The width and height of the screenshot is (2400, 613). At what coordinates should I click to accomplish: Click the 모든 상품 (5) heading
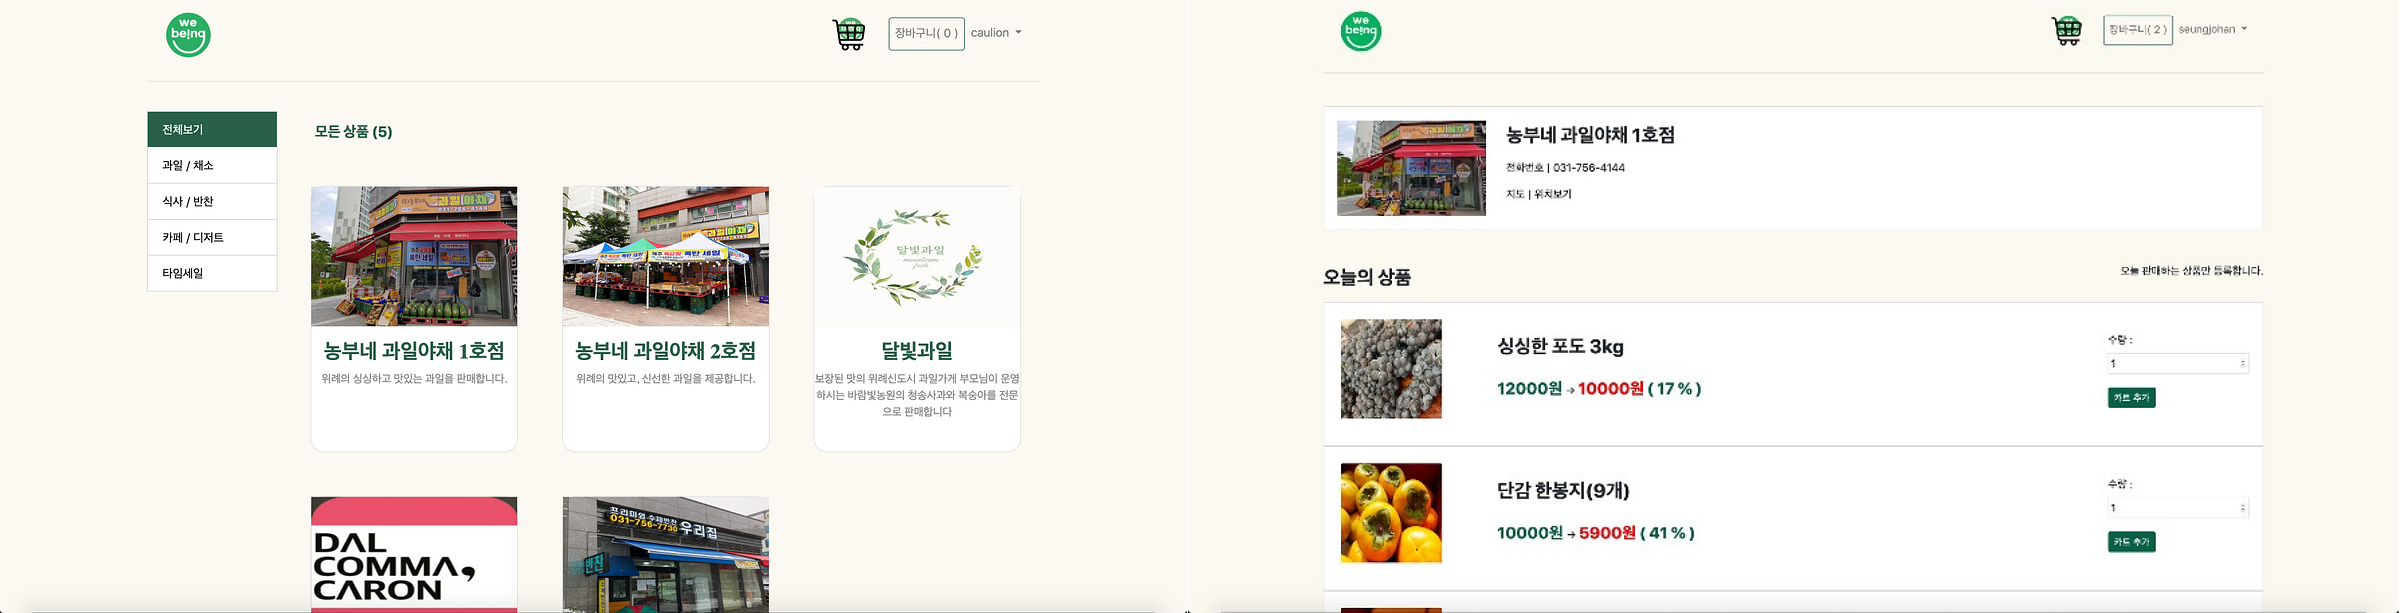(x=353, y=132)
